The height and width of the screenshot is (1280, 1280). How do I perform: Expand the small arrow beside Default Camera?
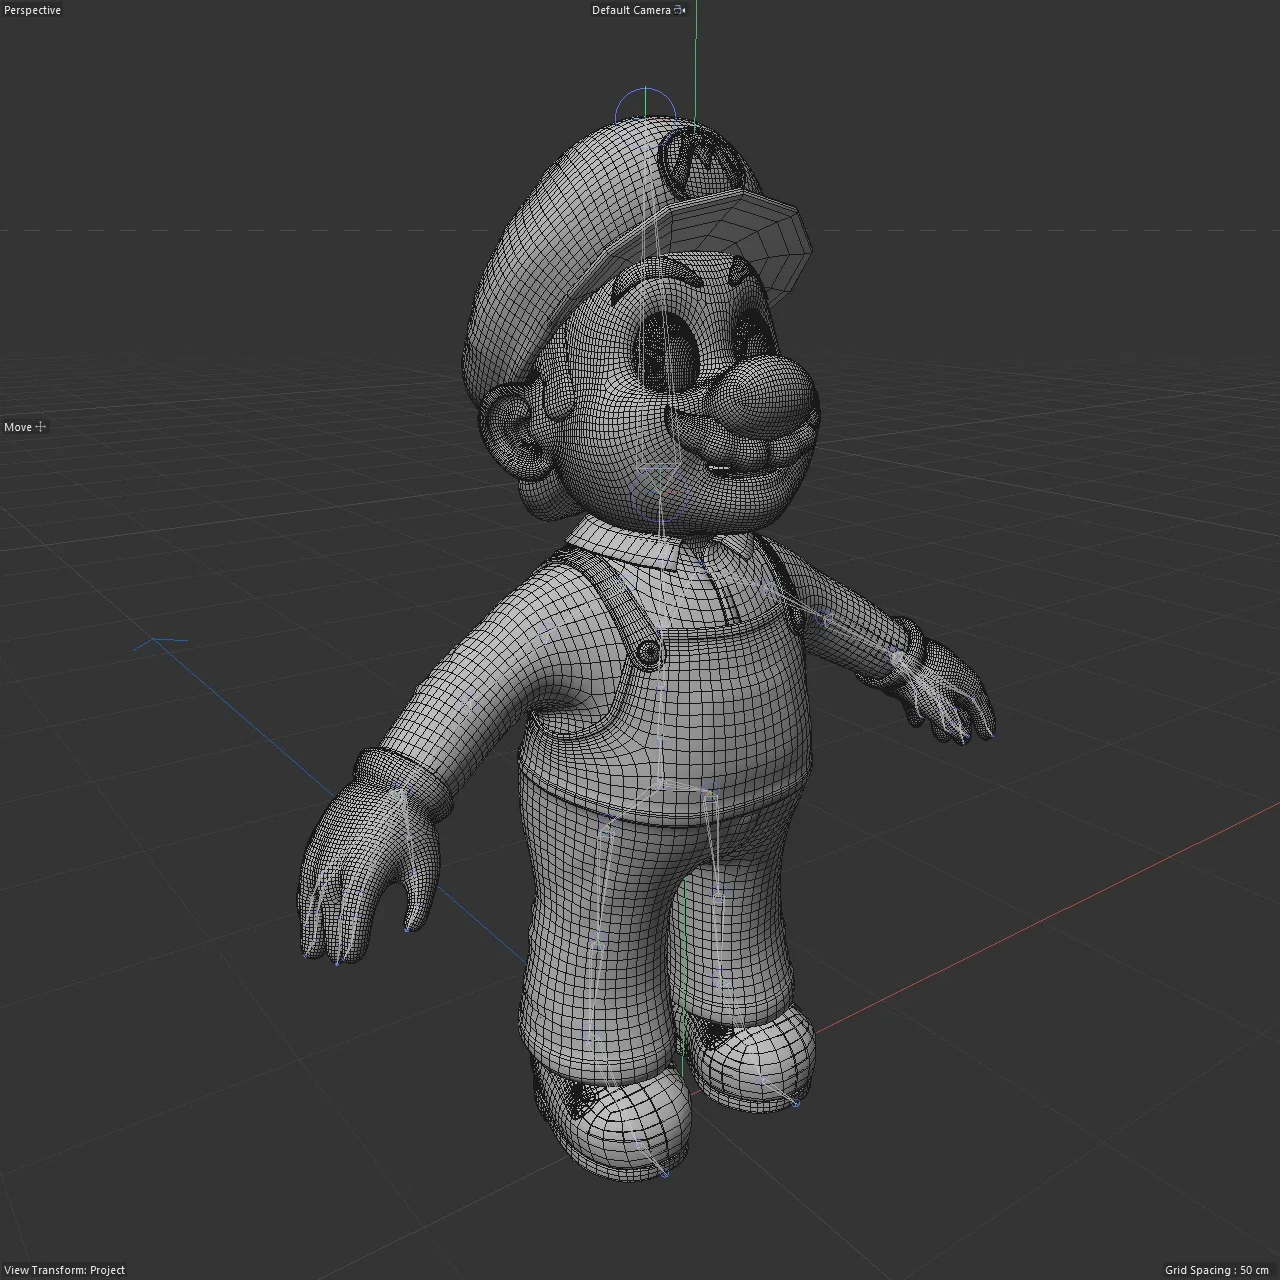click(683, 11)
